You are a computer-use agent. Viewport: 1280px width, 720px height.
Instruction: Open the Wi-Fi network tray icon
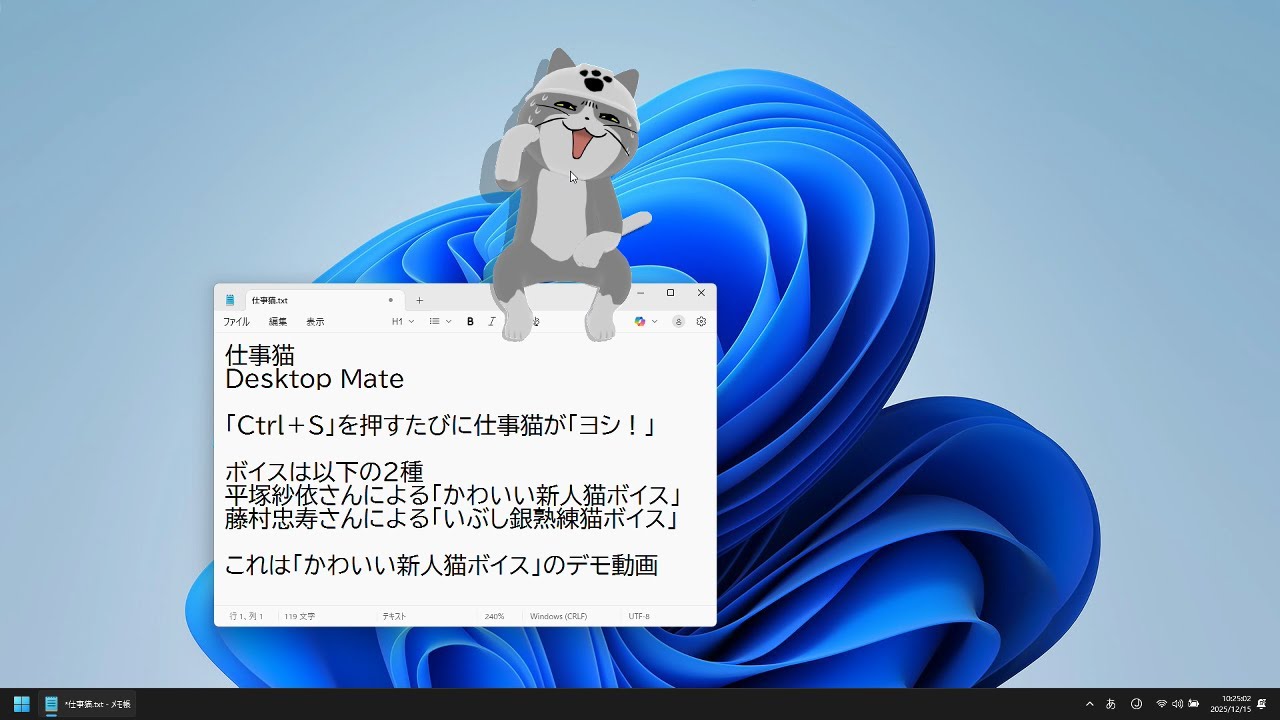1162,704
